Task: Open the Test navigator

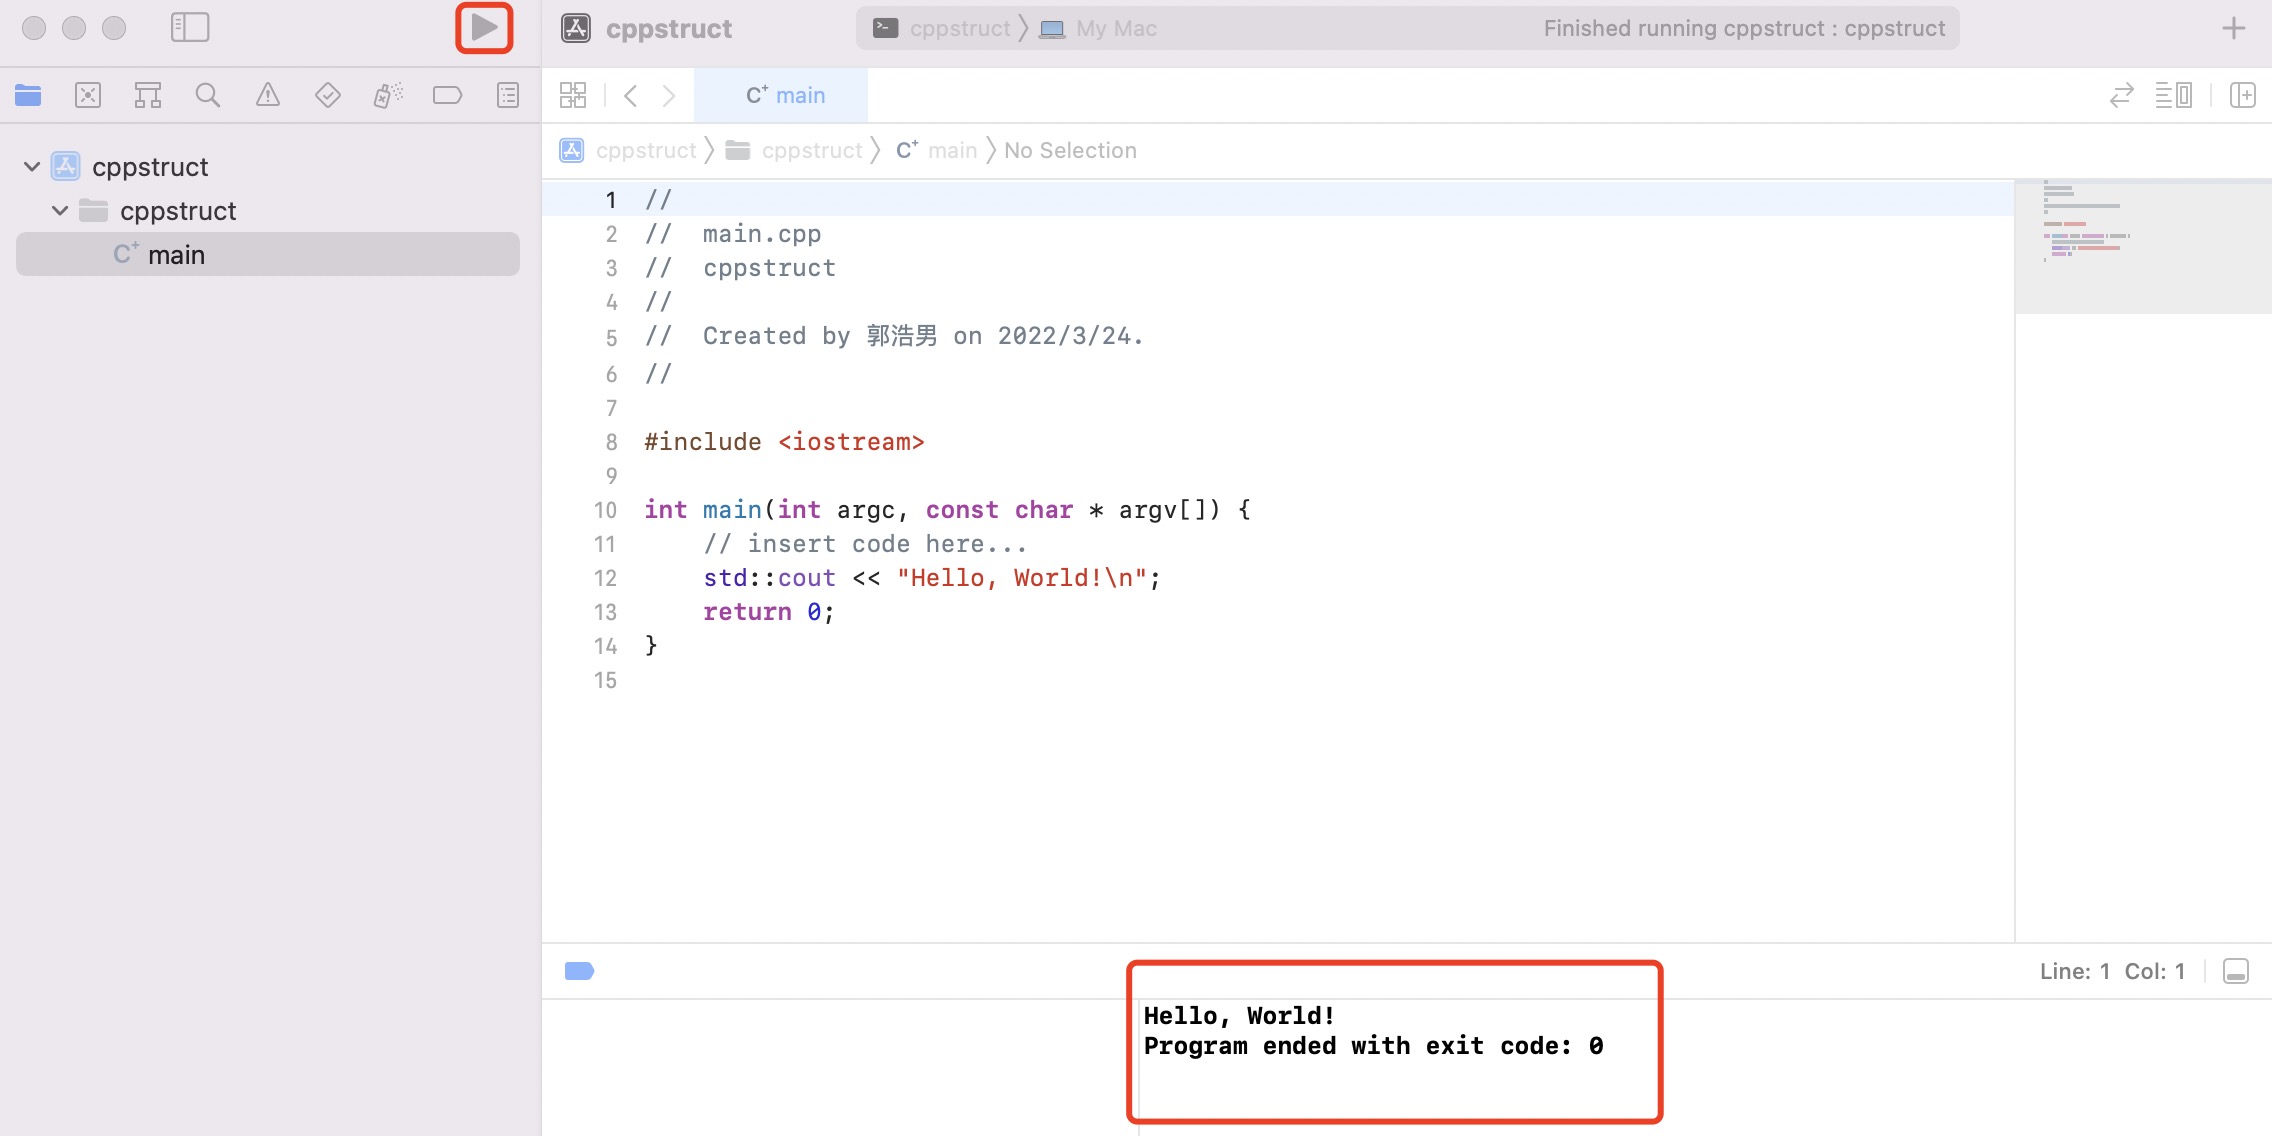Action: click(x=327, y=95)
